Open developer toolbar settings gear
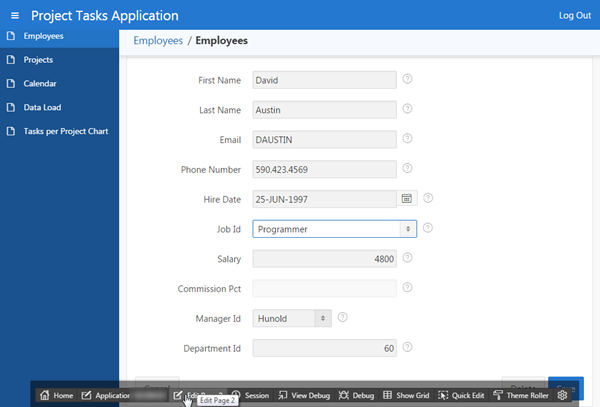 [x=562, y=395]
